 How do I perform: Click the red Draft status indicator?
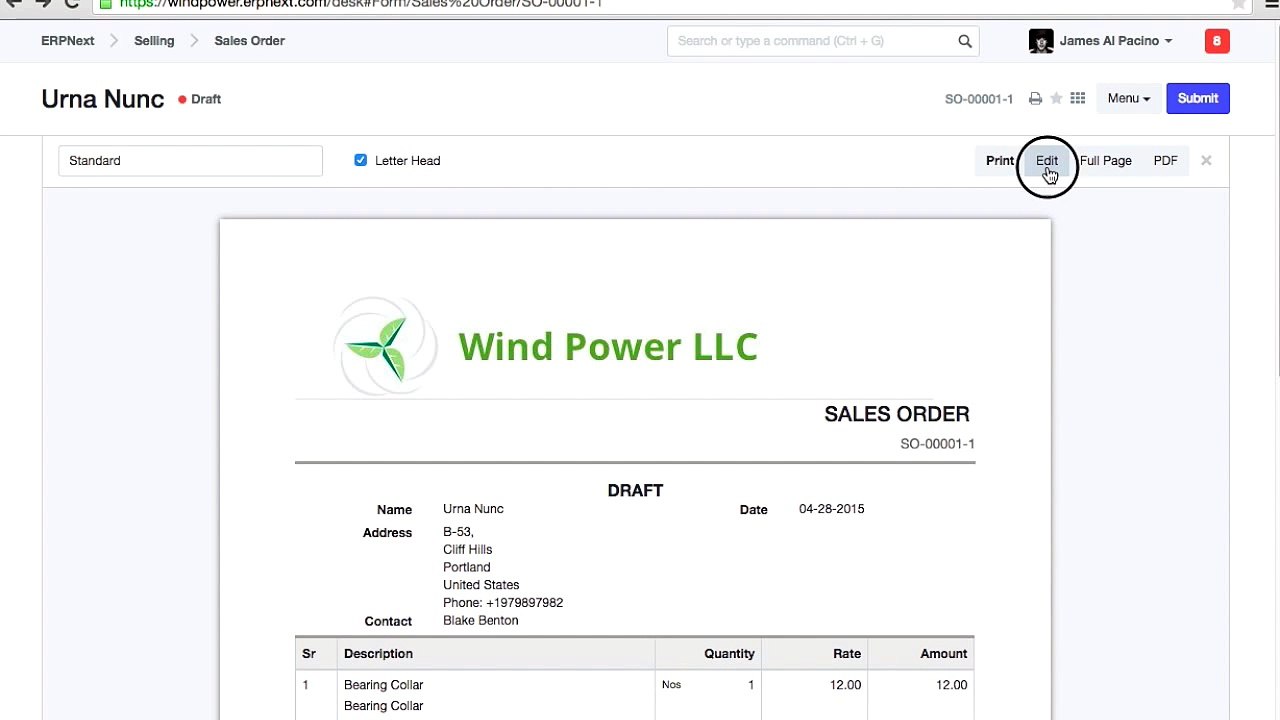tap(200, 99)
